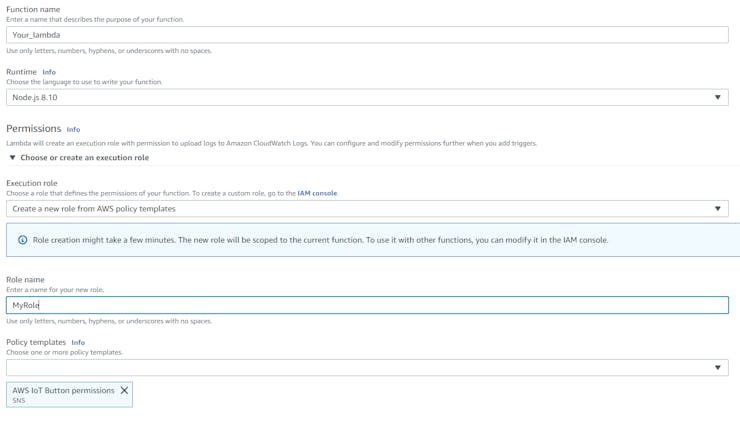Click the Function name input field
Viewport: 740px width, 421px height.
pos(367,35)
